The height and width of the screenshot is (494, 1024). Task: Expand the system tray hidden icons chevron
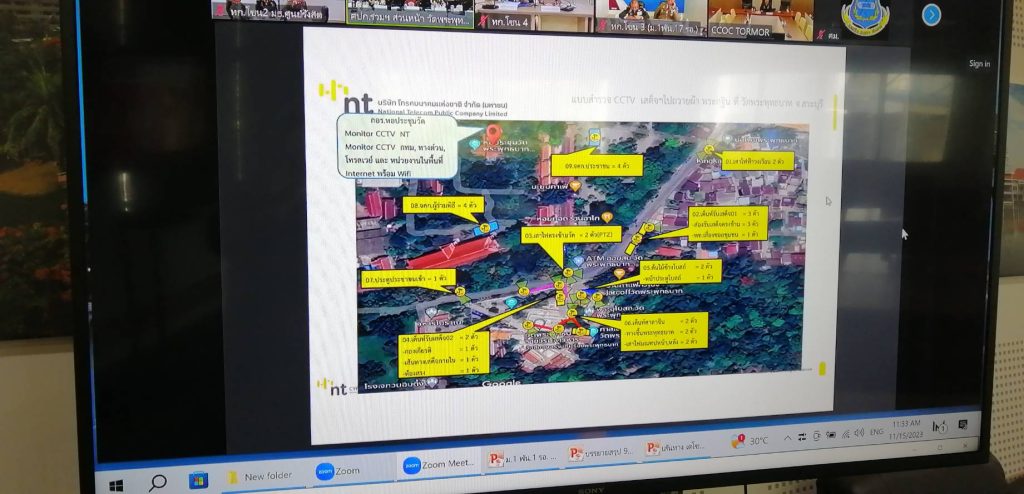click(x=786, y=438)
